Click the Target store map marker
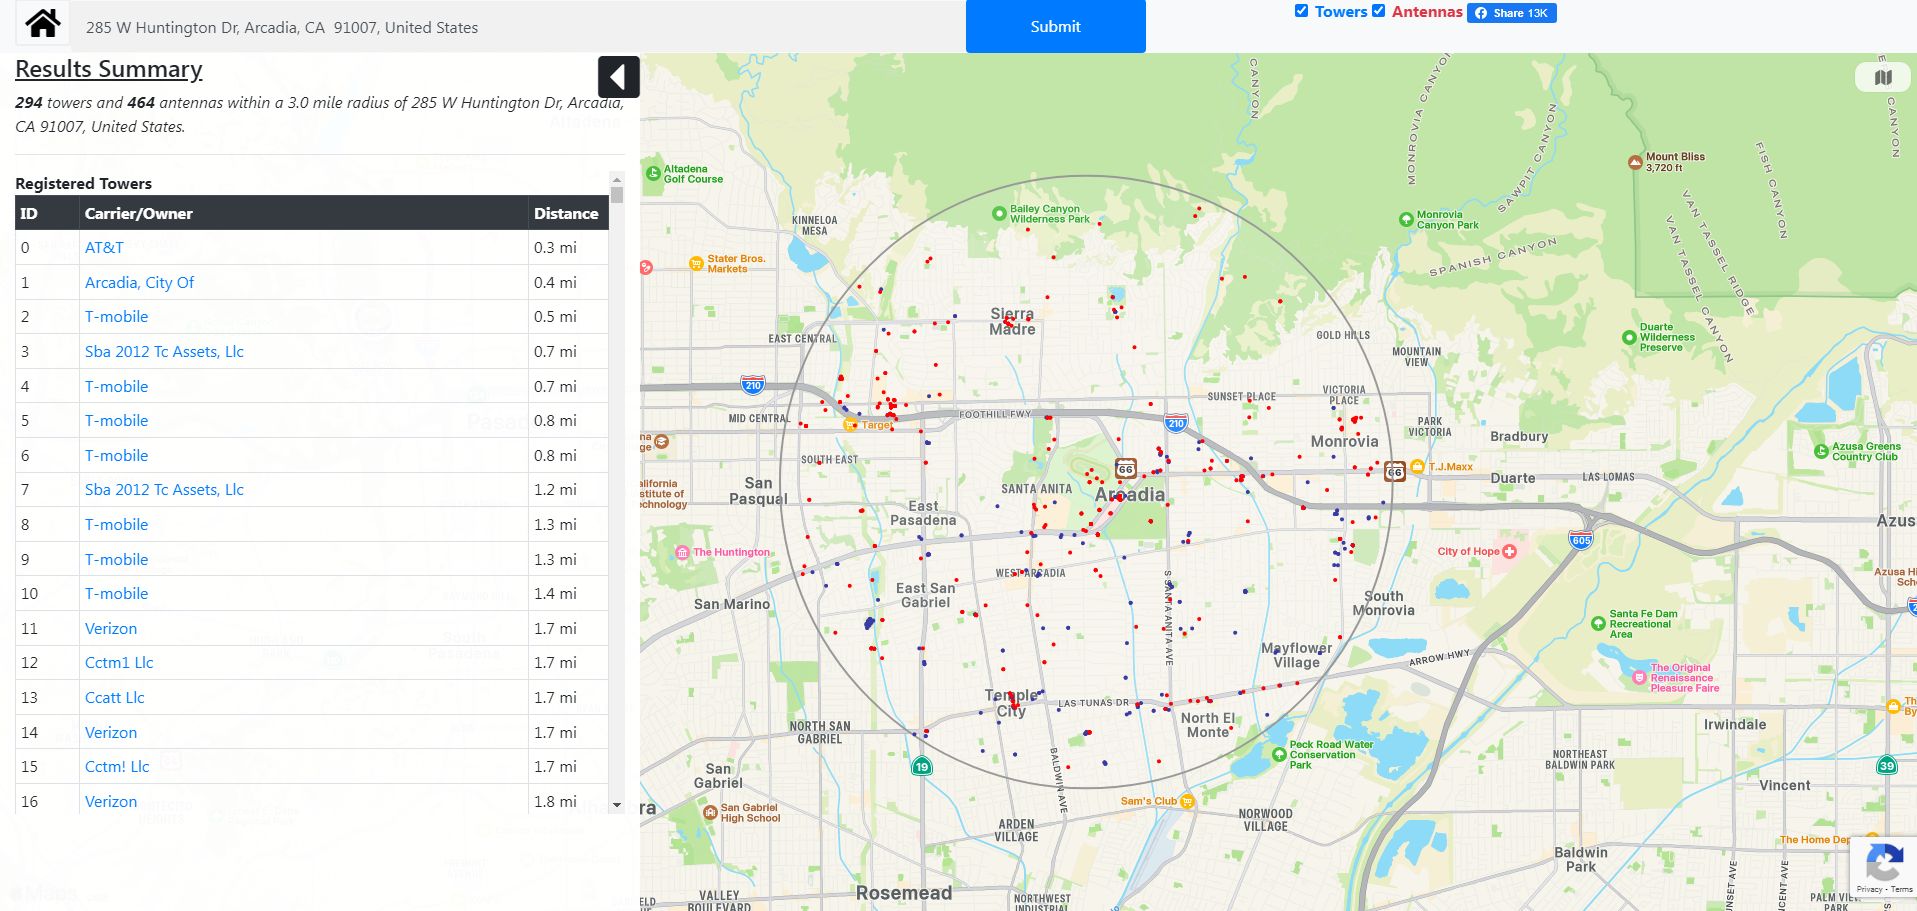The height and width of the screenshot is (911, 1917). 850,425
